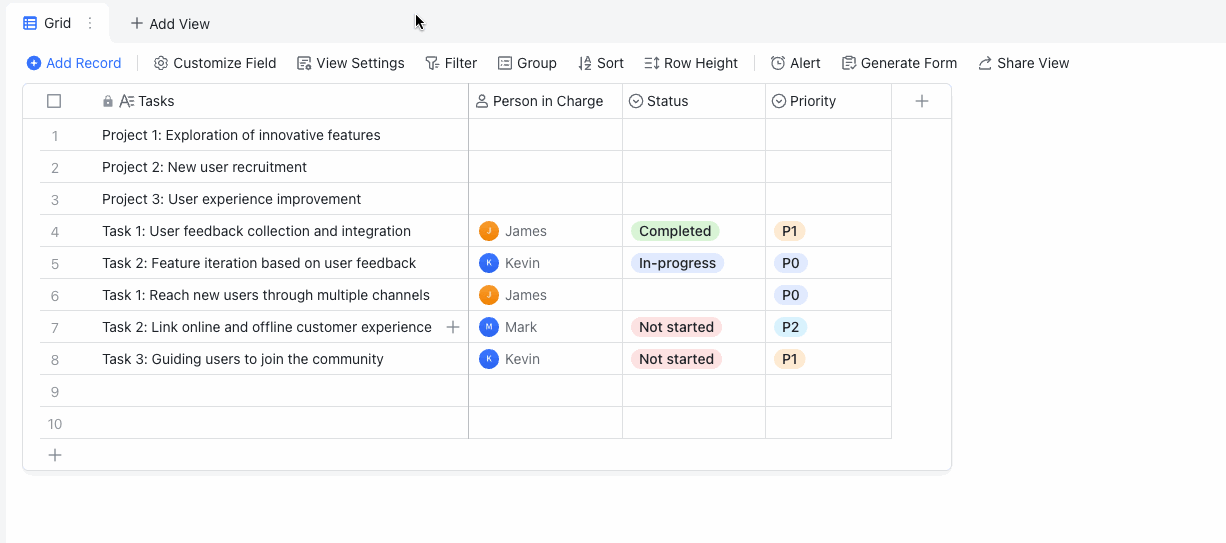This screenshot has height=543, width=1226.
Task: Click the Add View tab
Action: click(x=170, y=24)
